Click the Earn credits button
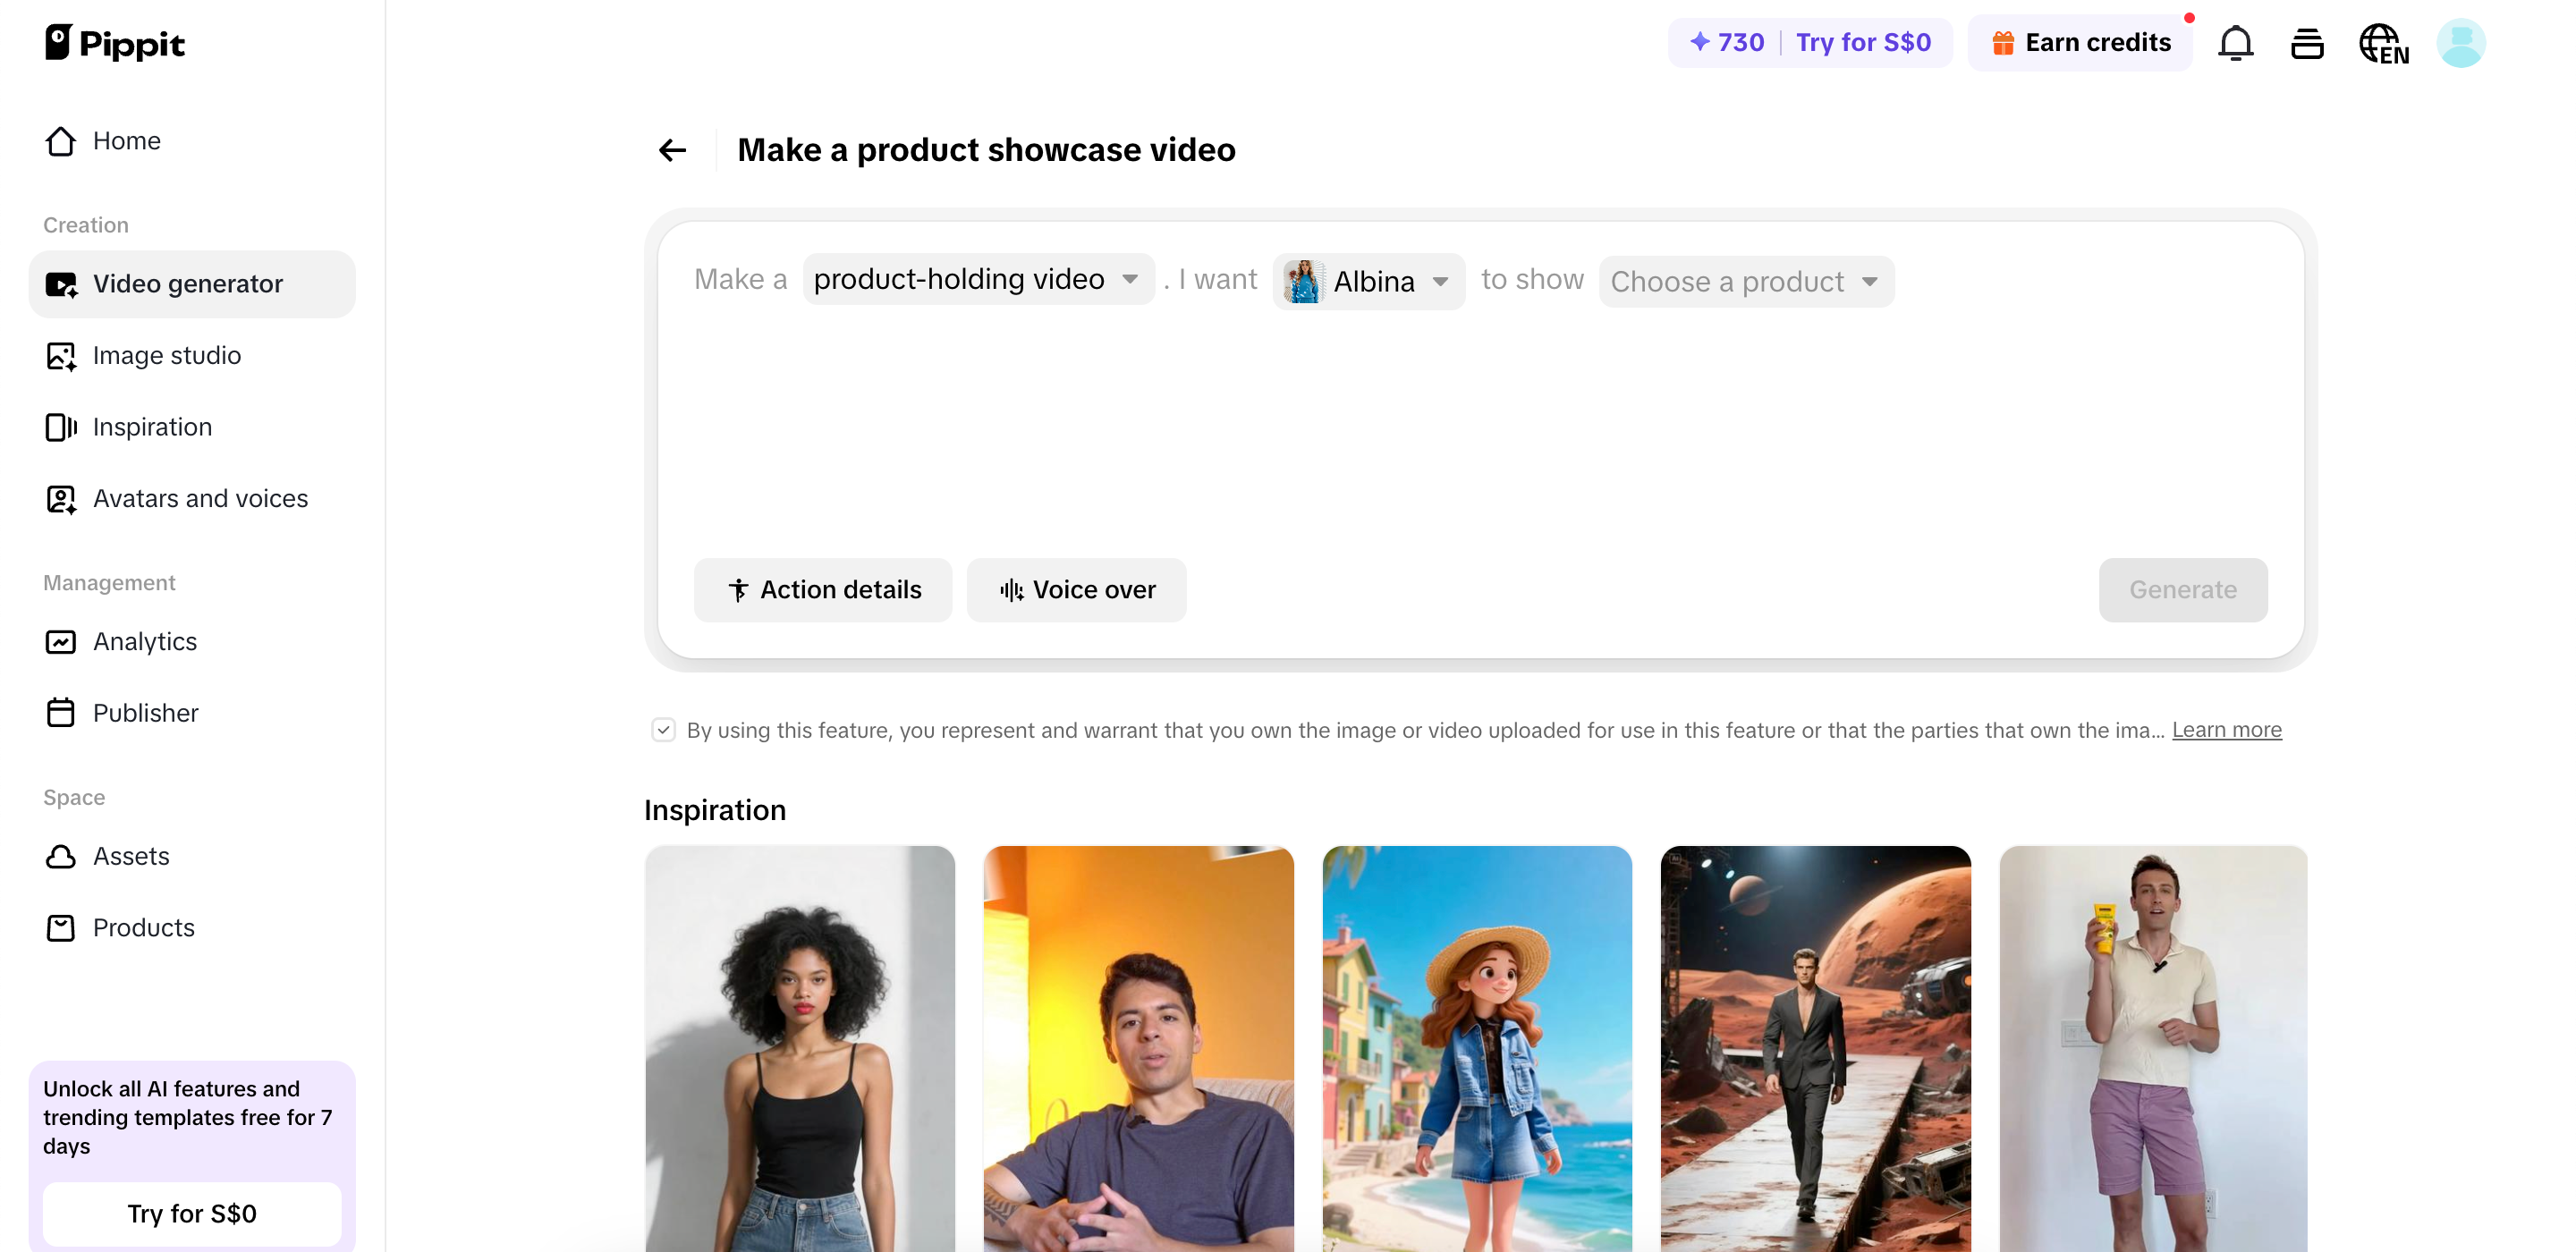Viewport: 2576px width, 1252px height. tap(2080, 42)
